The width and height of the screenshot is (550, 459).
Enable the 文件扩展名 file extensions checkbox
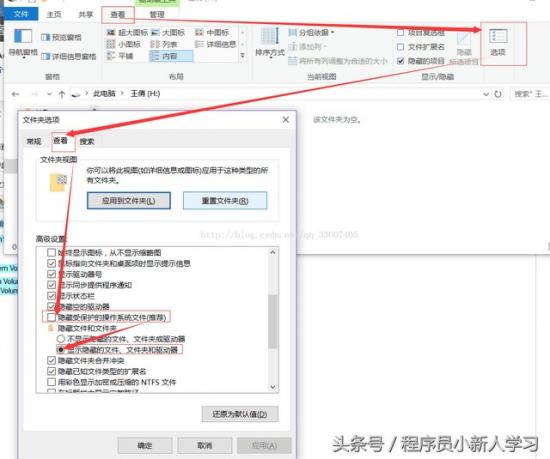[x=401, y=47]
